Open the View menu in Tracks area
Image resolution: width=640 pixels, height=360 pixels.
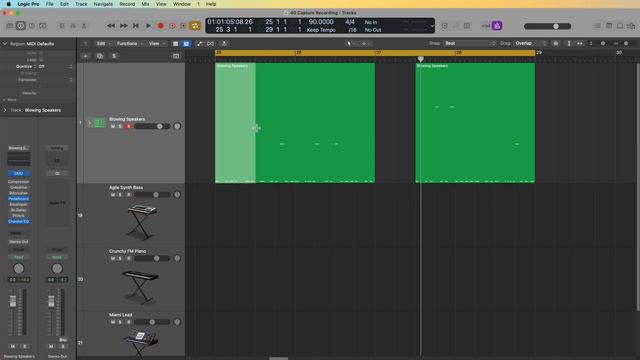pyautogui.click(x=156, y=43)
